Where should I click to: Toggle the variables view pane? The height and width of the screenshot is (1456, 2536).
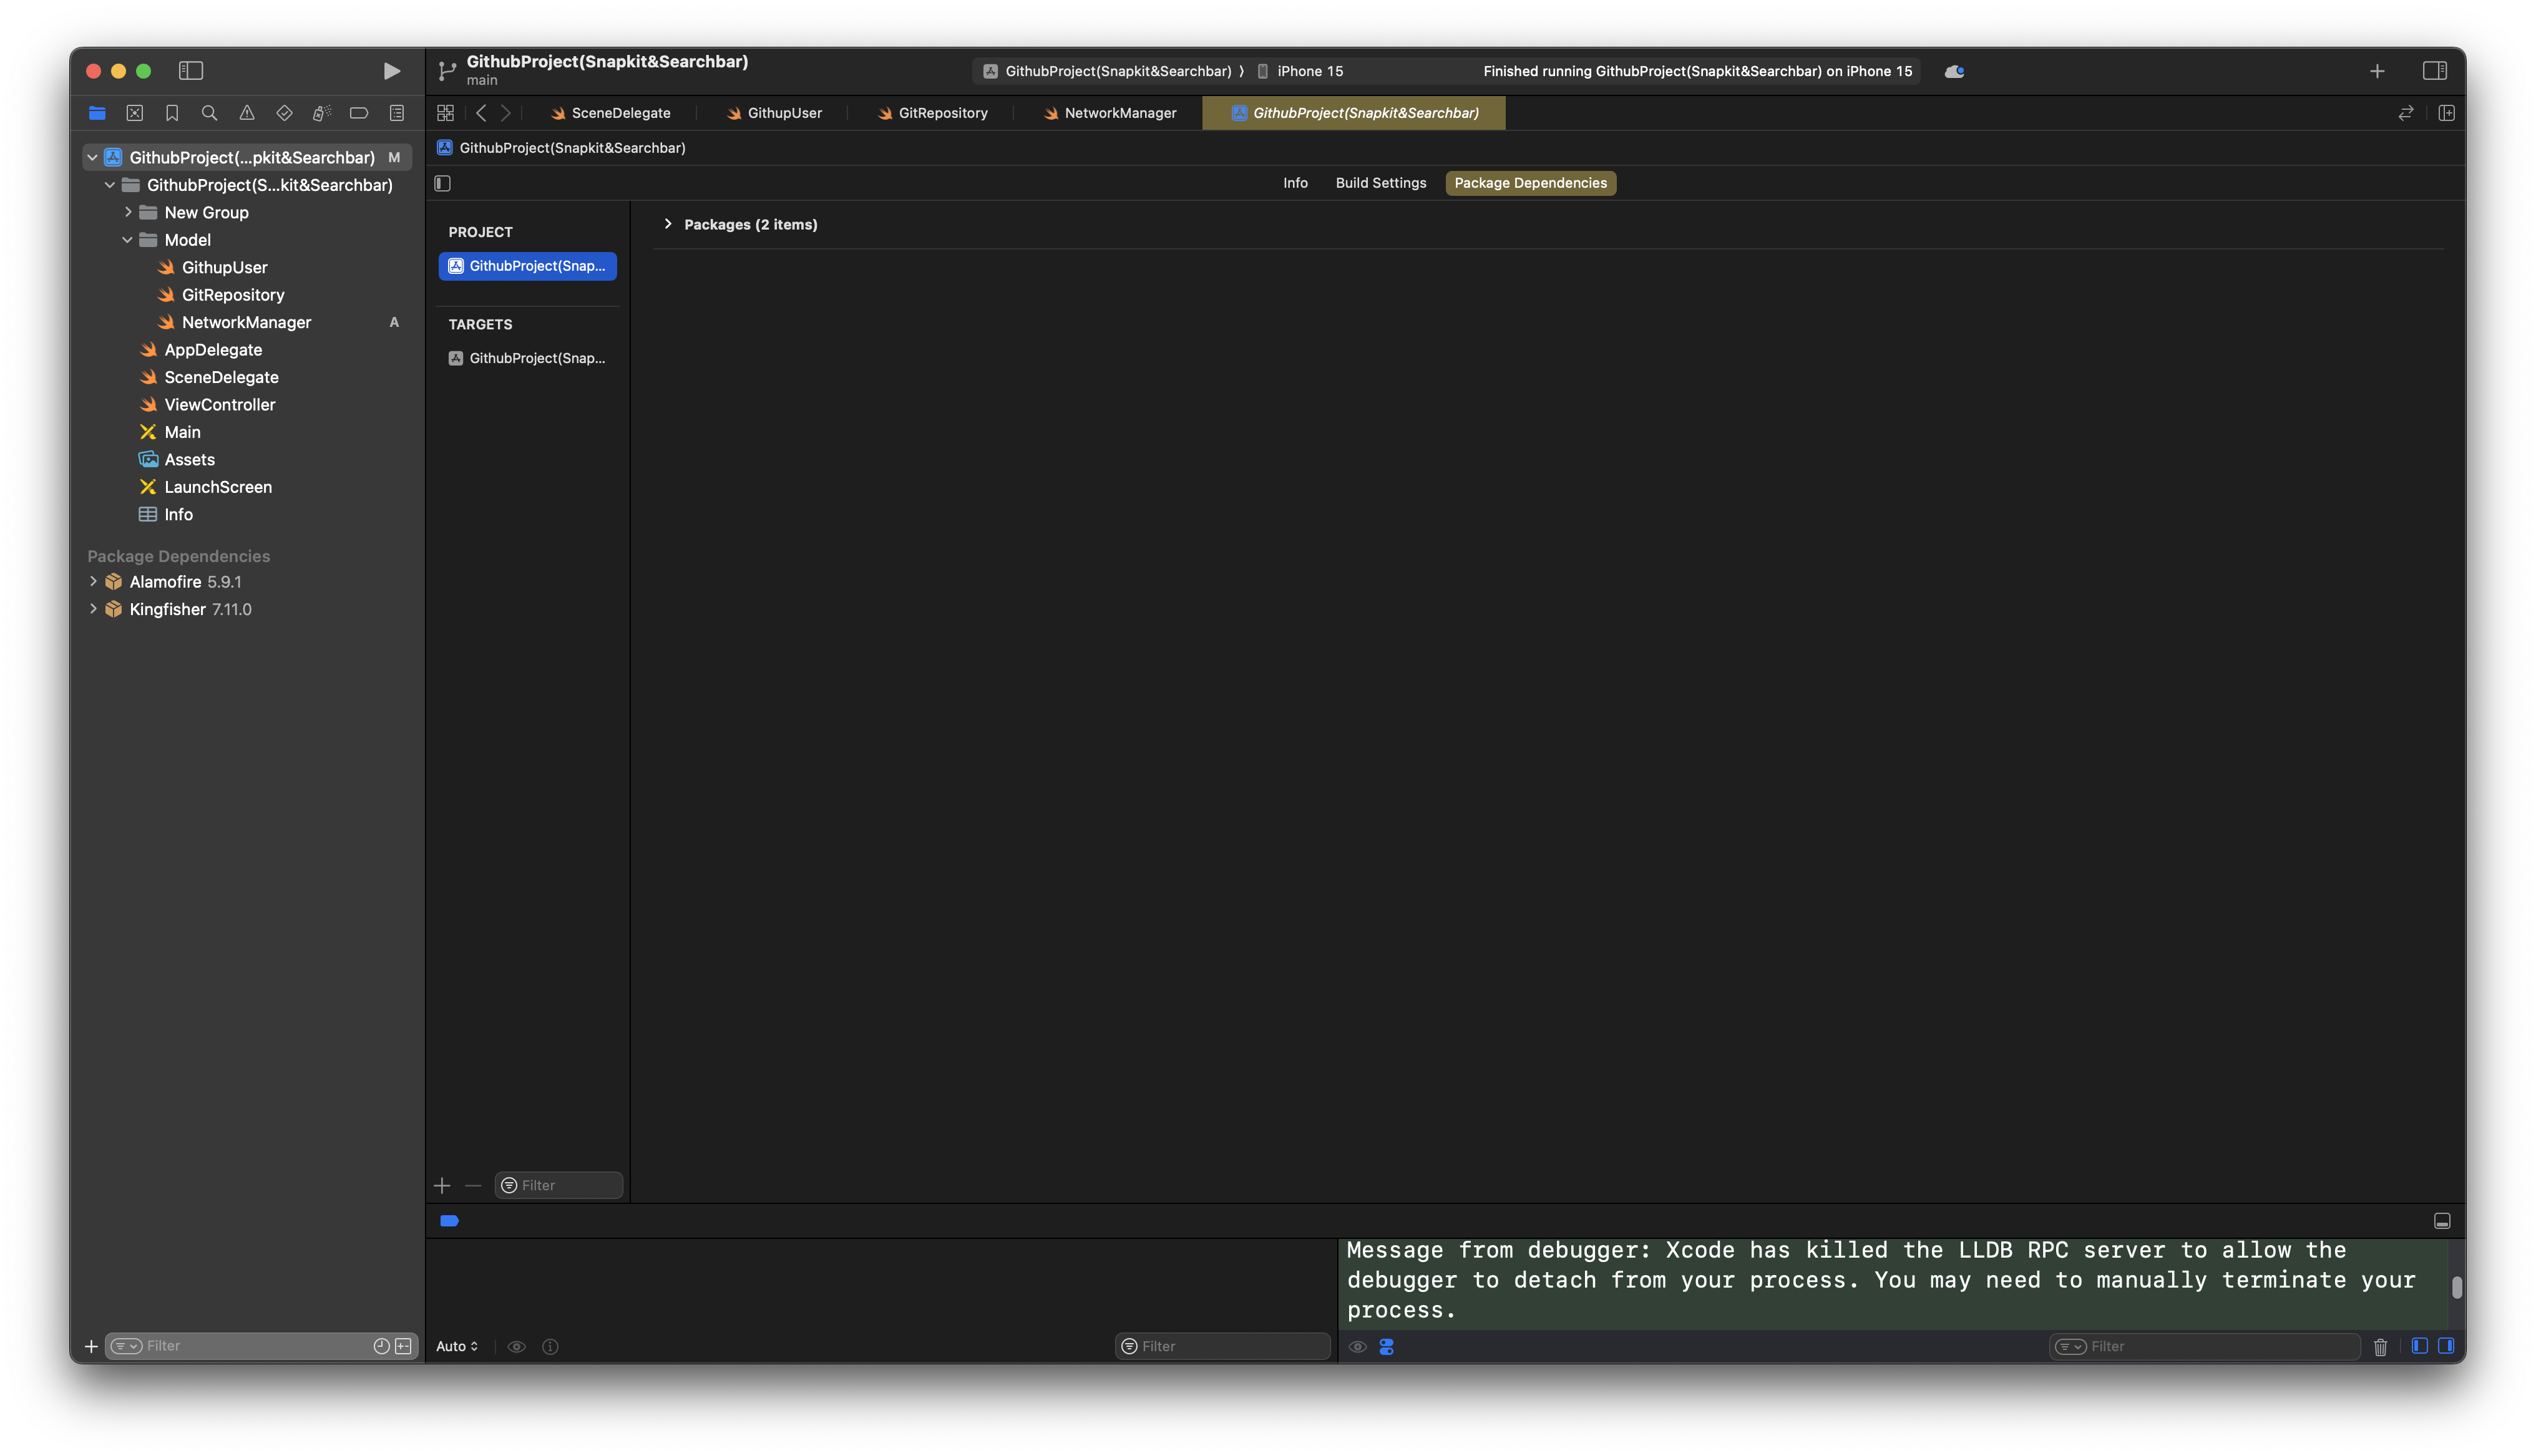pyautogui.click(x=2419, y=1346)
